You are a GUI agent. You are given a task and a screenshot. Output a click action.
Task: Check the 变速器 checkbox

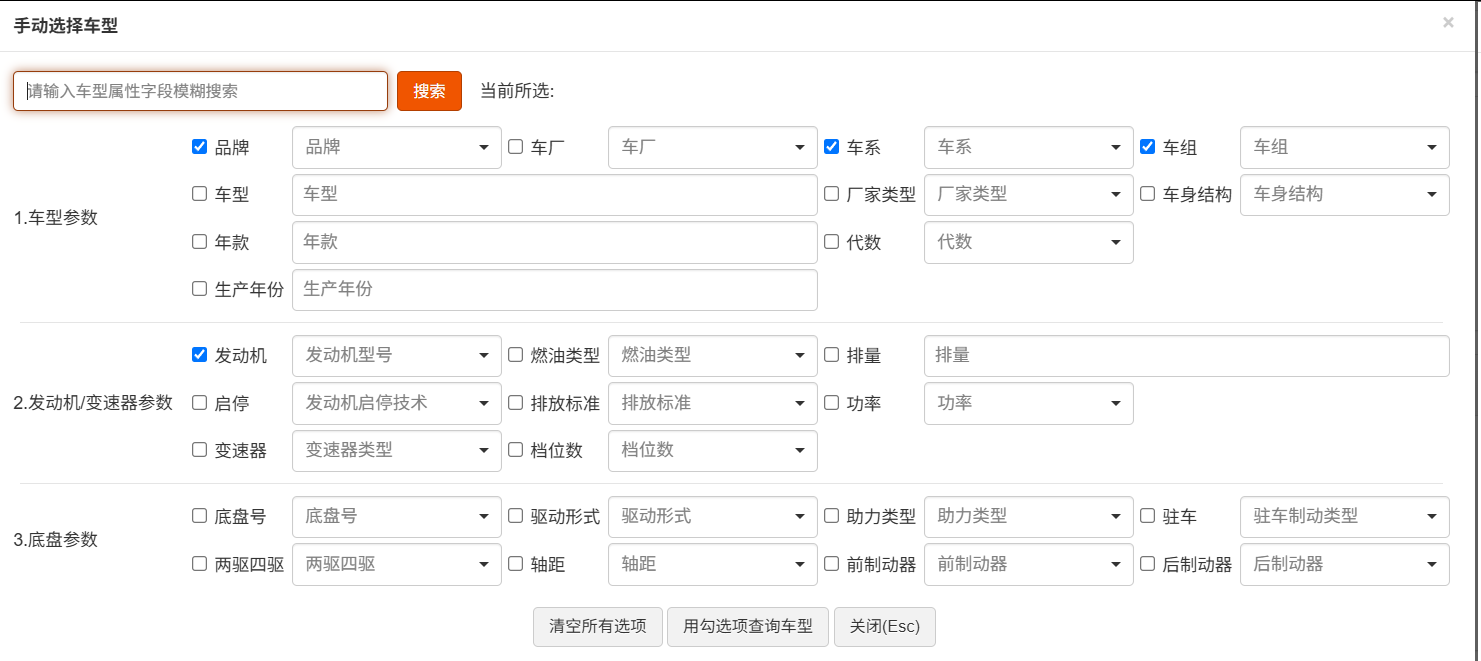pos(199,450)
